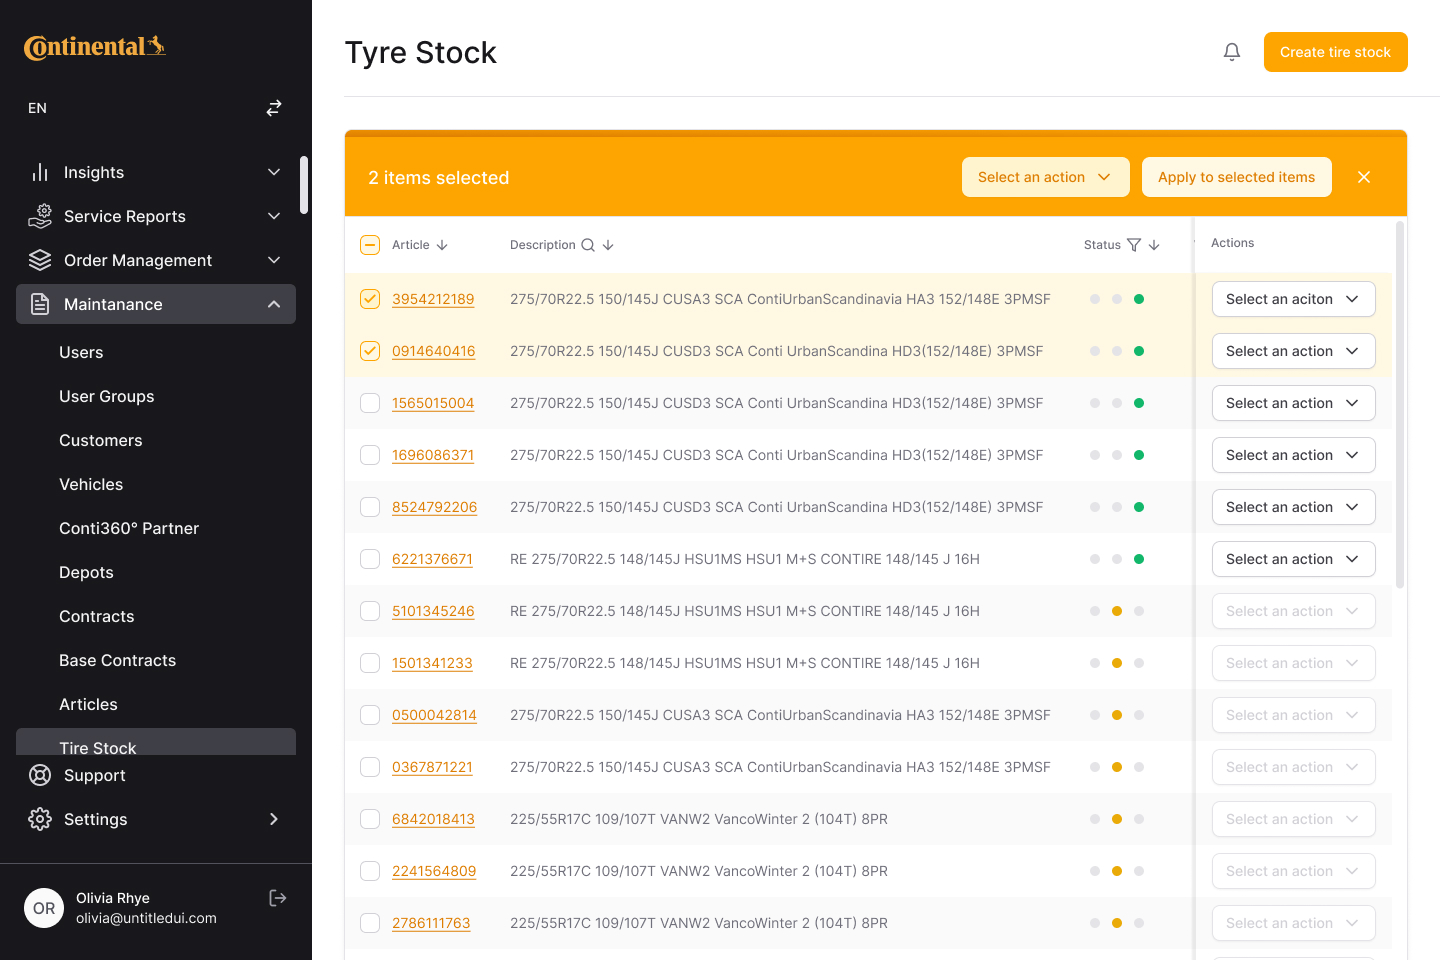Open the banner Select an action dropdown
The height and width of the screenshot is (960, 1440).
point(1046,177)
